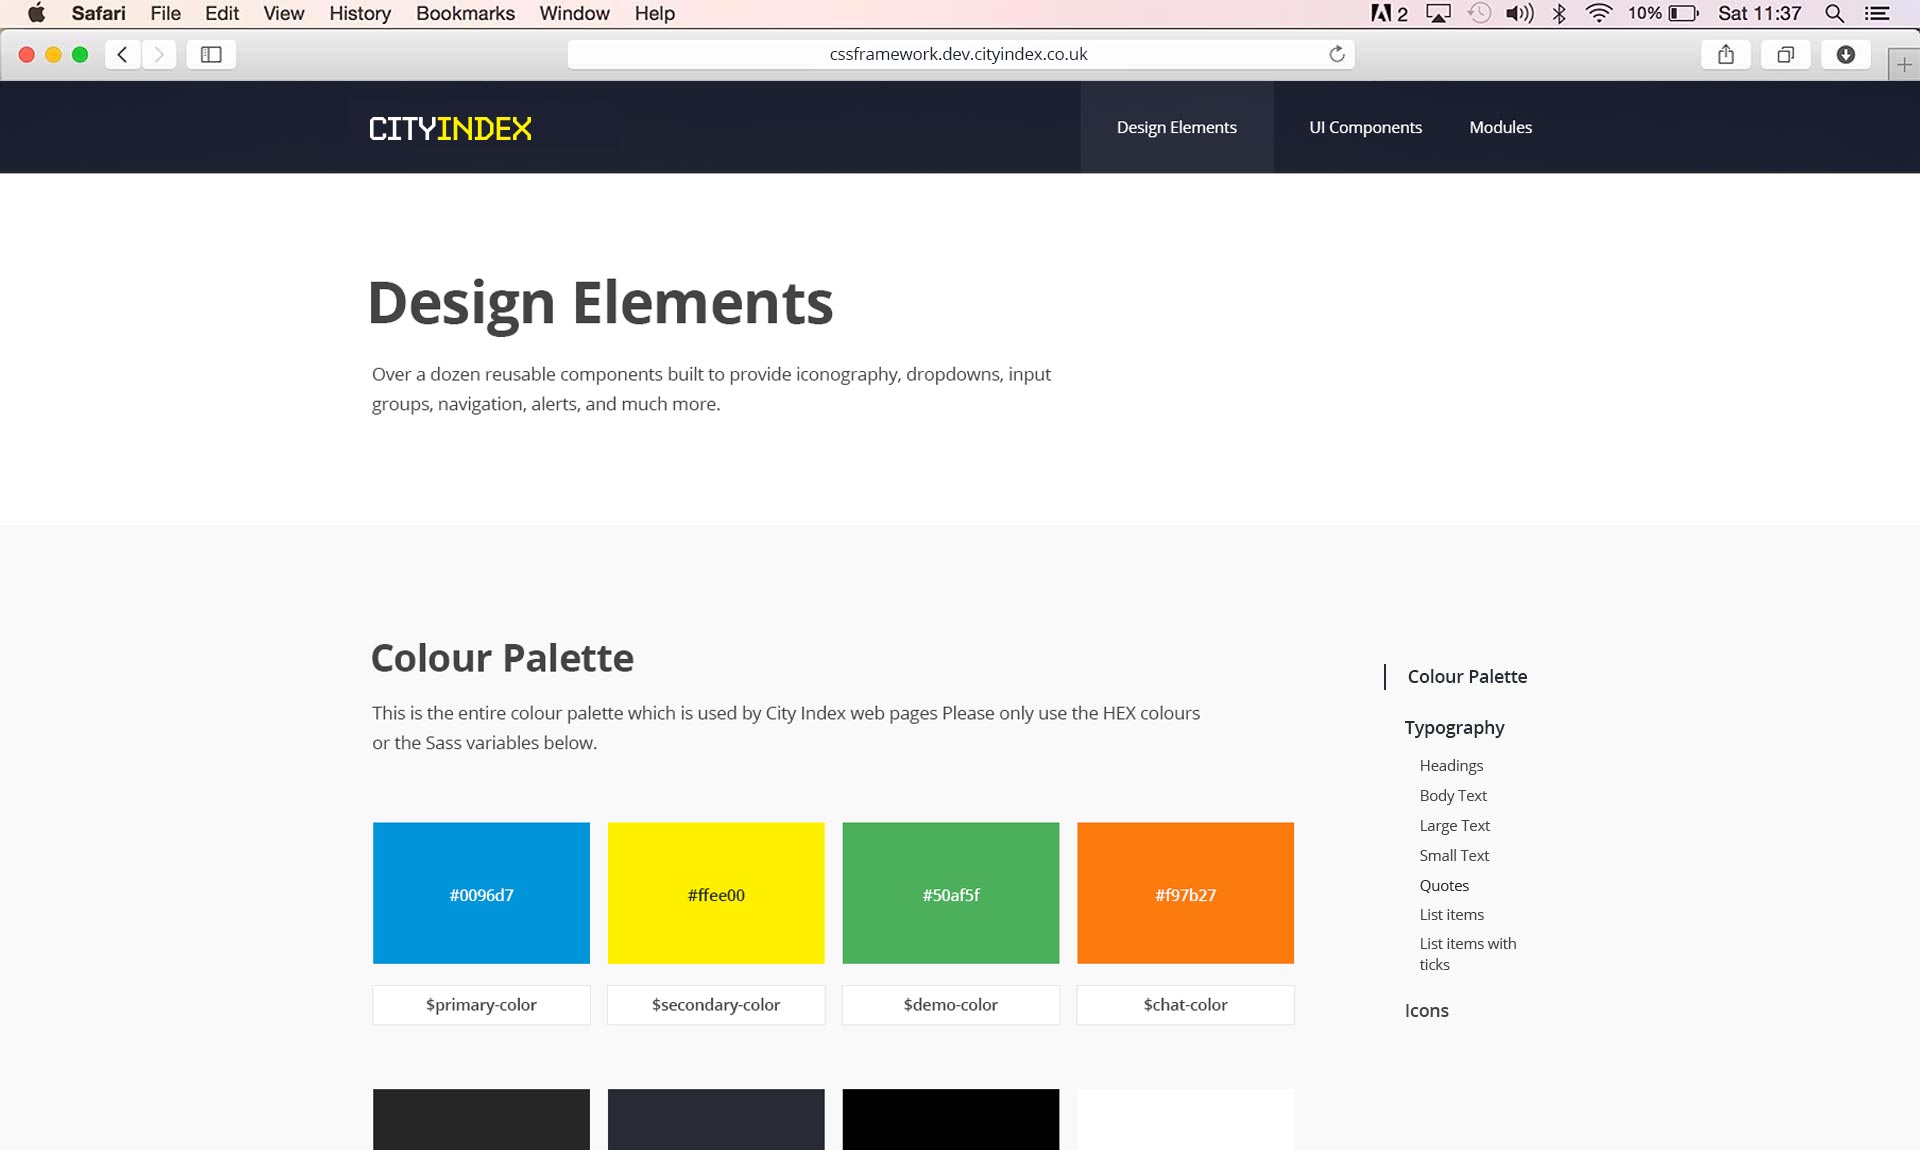
Task: Select the orange #f97b27 swatch
Action: [x=1185, y=893]
